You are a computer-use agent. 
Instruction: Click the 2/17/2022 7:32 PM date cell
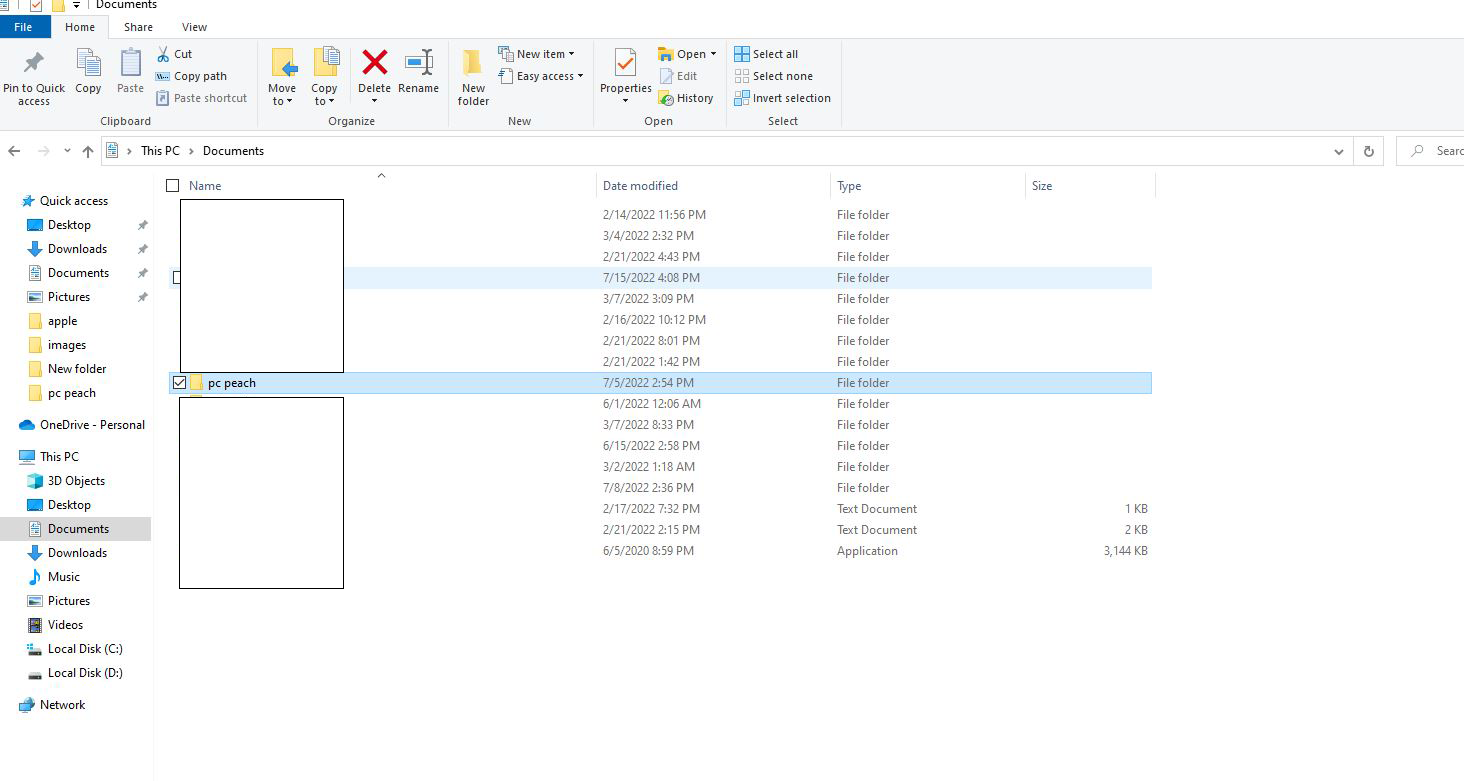(651, 509)
